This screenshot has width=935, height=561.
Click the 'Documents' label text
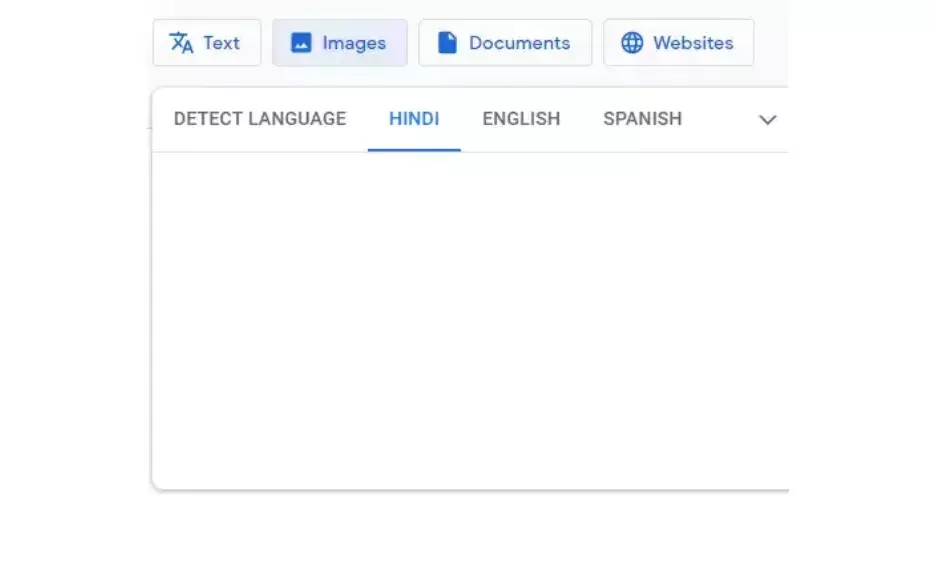tap(519, 43)
